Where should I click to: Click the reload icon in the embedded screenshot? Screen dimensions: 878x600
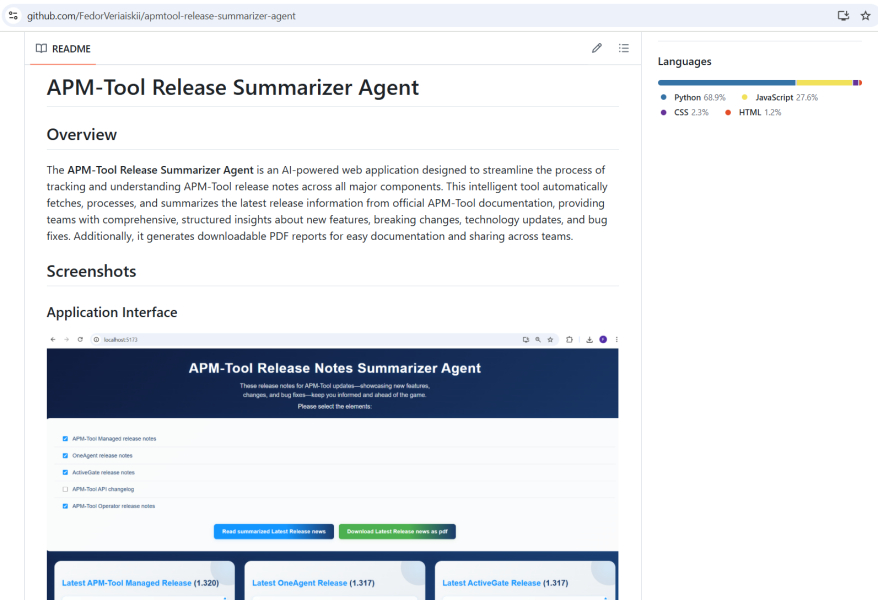pyautogui.click(x=80, y=340)
